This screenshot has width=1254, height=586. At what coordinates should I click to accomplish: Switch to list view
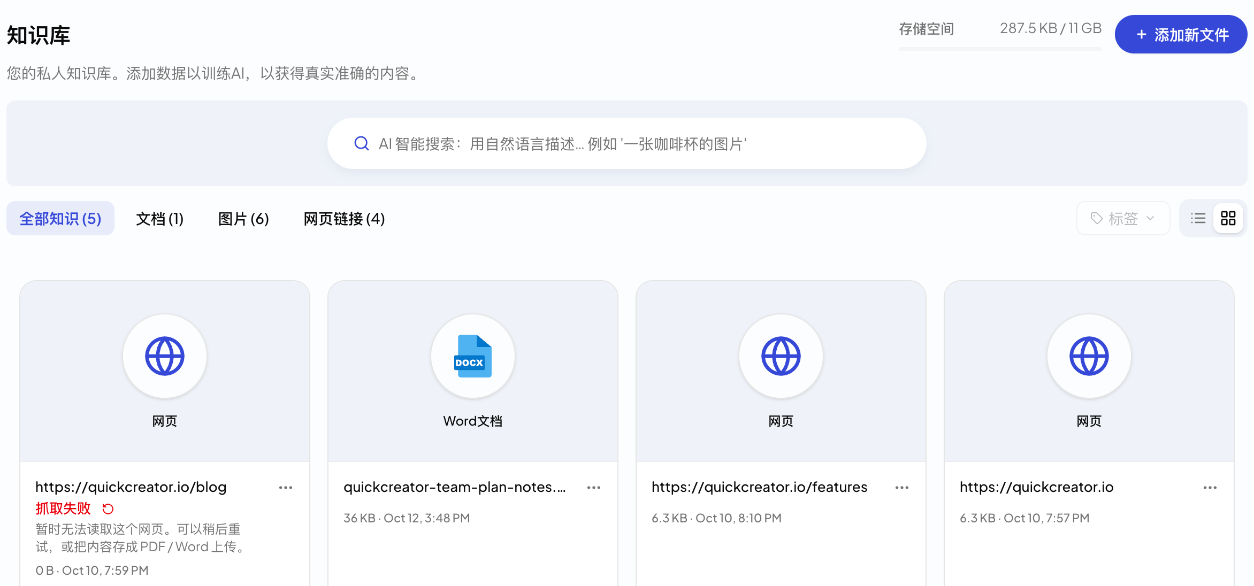pyautogui.click(x=1198, y=218)
